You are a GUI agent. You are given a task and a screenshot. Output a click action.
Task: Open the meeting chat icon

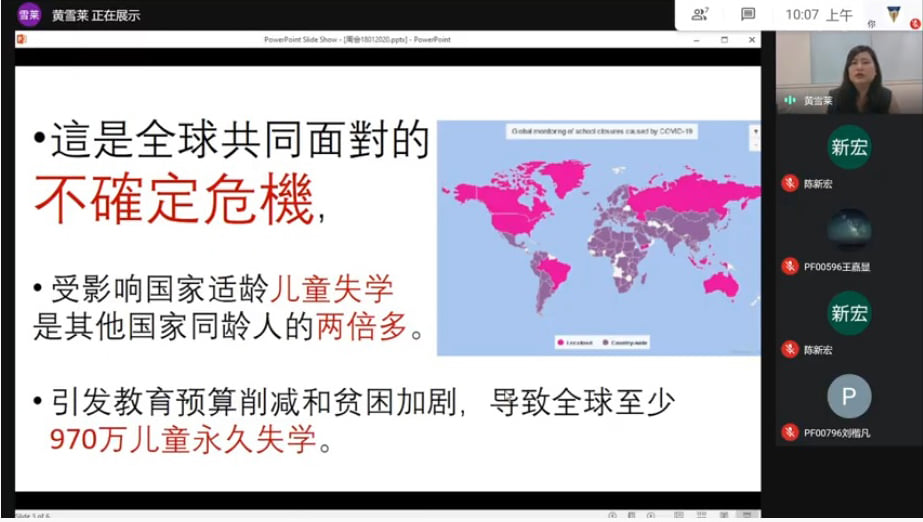pyautogui.click(x=748, y=14)
